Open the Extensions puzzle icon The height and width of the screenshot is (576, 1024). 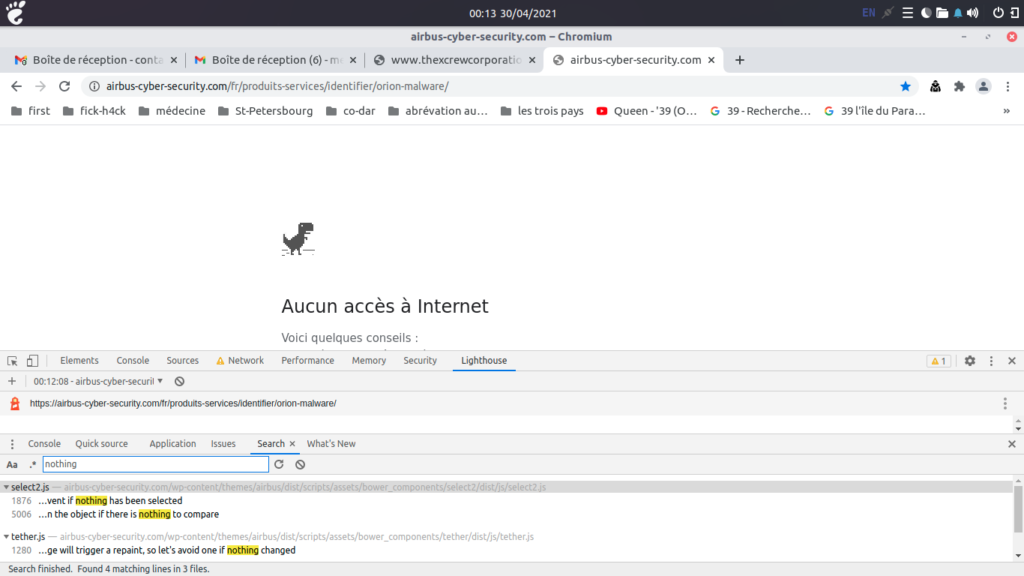959,86
